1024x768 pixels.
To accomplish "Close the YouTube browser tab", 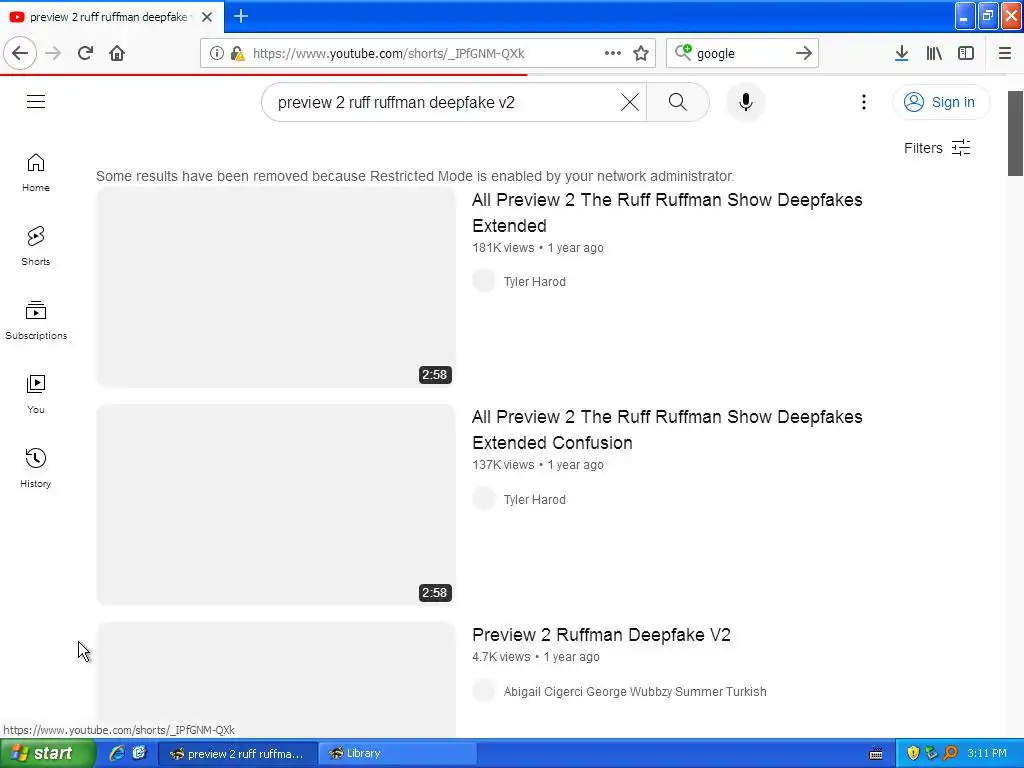I will coord(207,17).
